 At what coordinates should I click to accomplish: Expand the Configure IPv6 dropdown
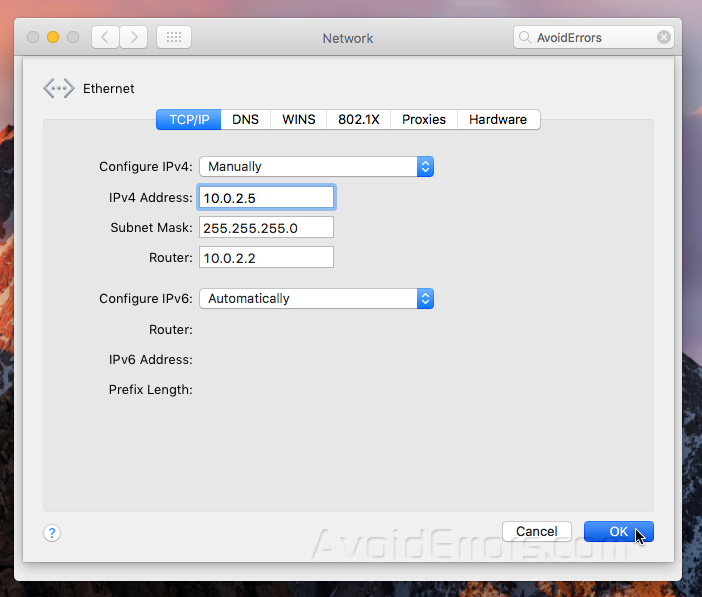click(x=425, y=298)
